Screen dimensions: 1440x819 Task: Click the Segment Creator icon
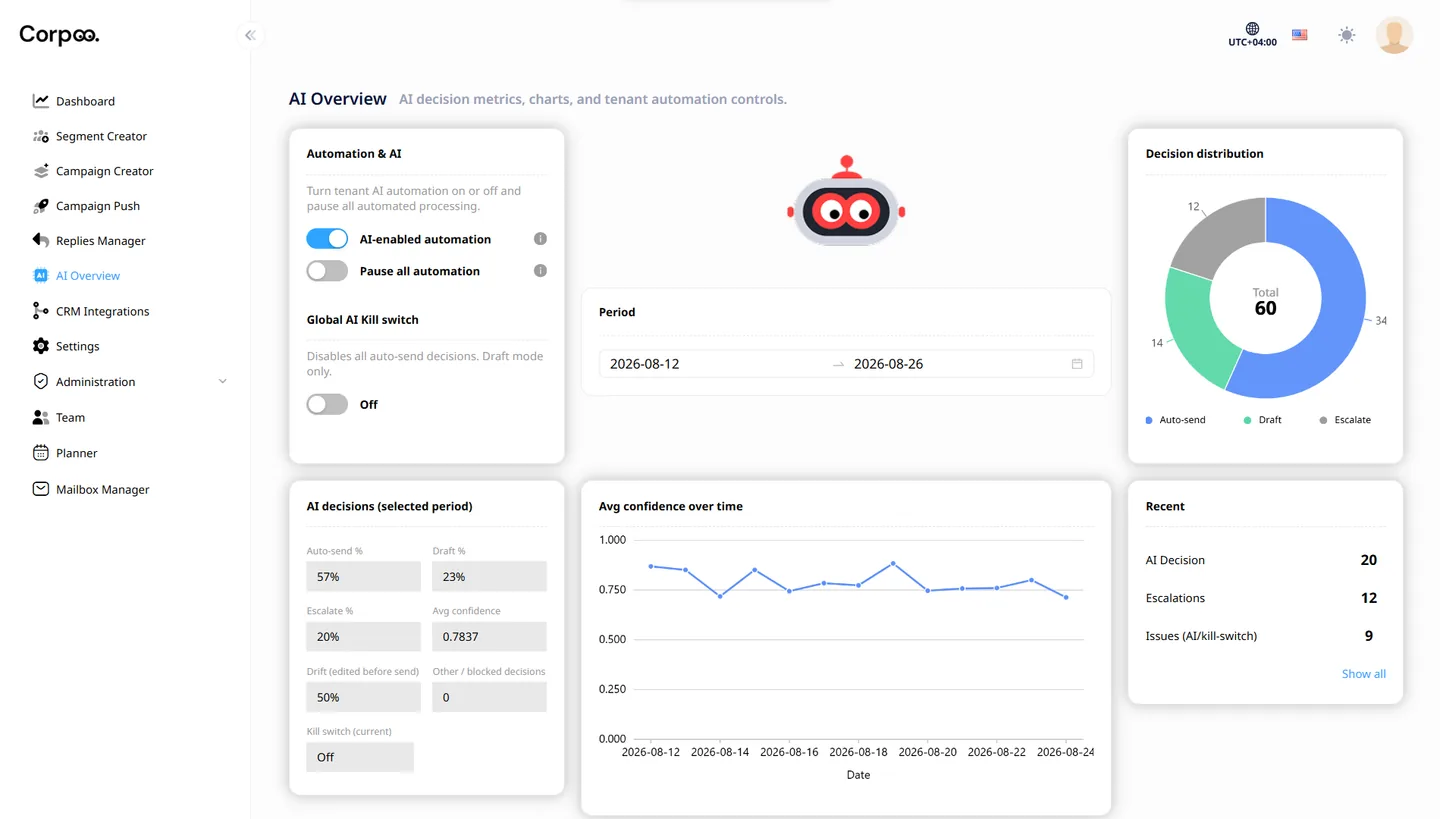(40, 136)
